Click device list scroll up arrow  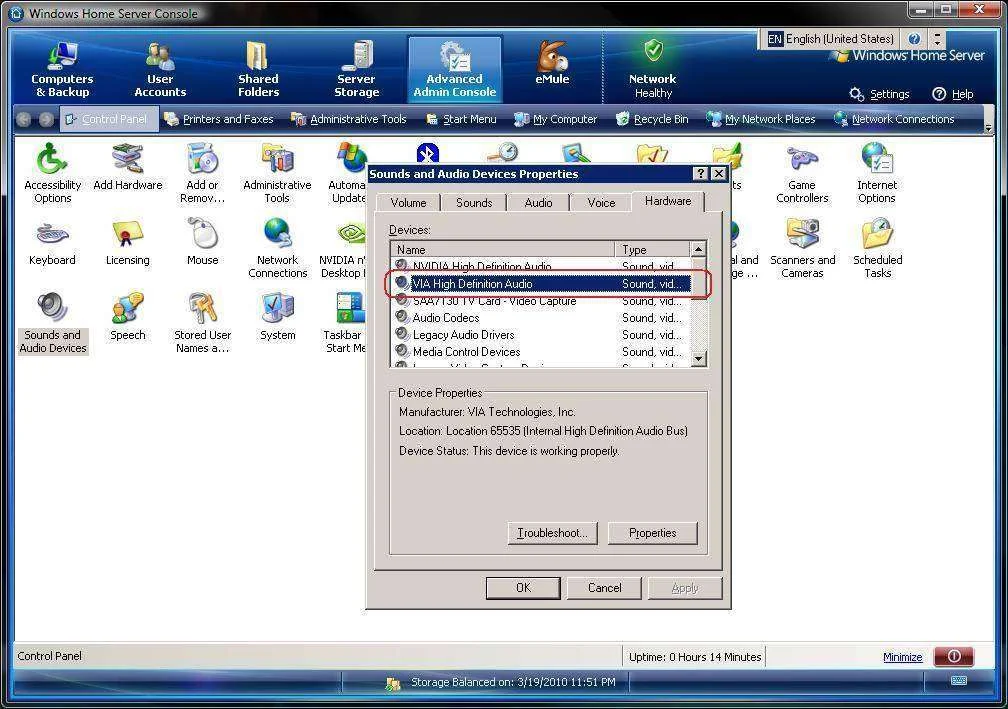click(698, 249)
